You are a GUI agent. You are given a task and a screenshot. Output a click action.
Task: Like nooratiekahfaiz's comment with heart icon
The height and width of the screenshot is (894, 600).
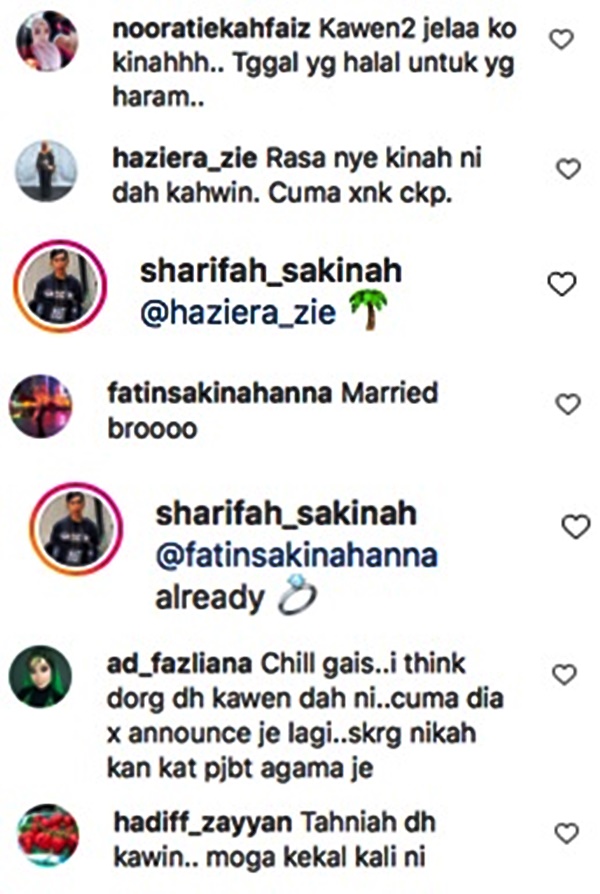pos(561,39)
